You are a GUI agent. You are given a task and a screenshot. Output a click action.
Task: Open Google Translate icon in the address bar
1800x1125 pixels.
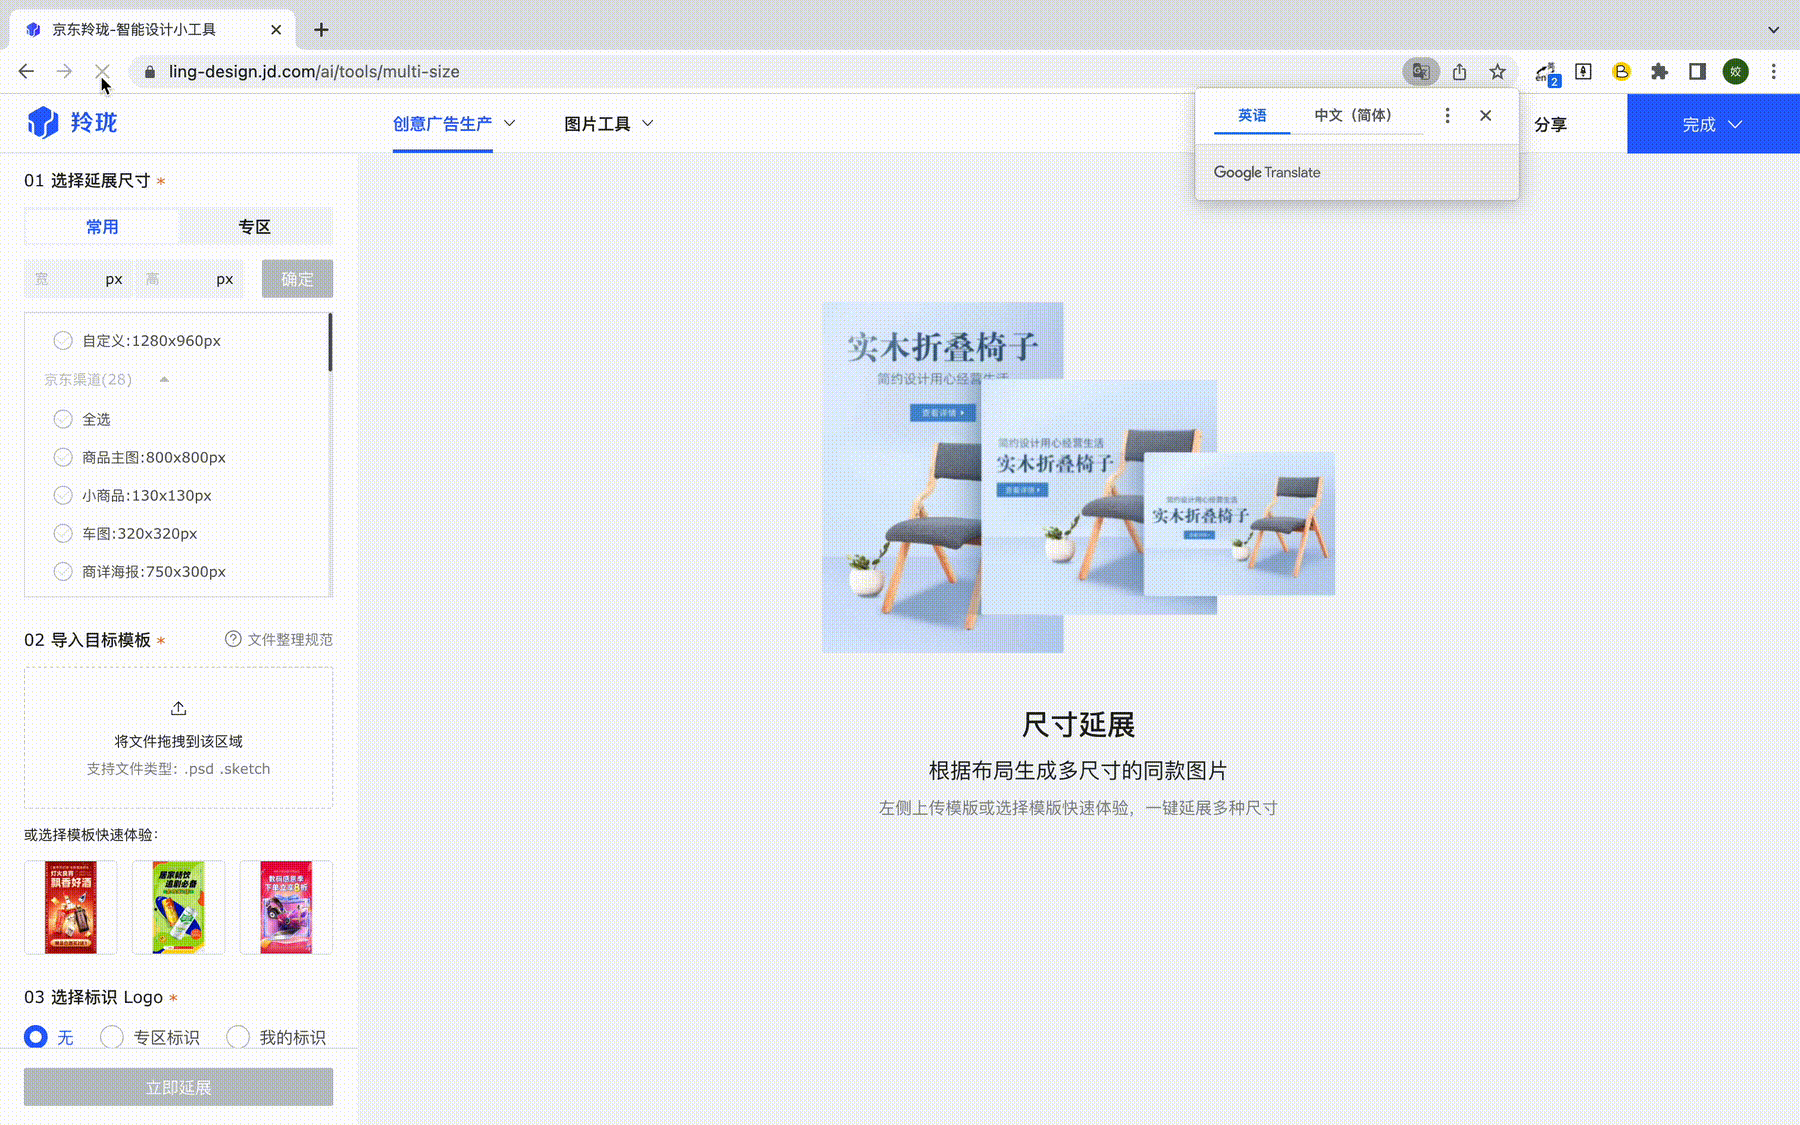[1420, 71]
